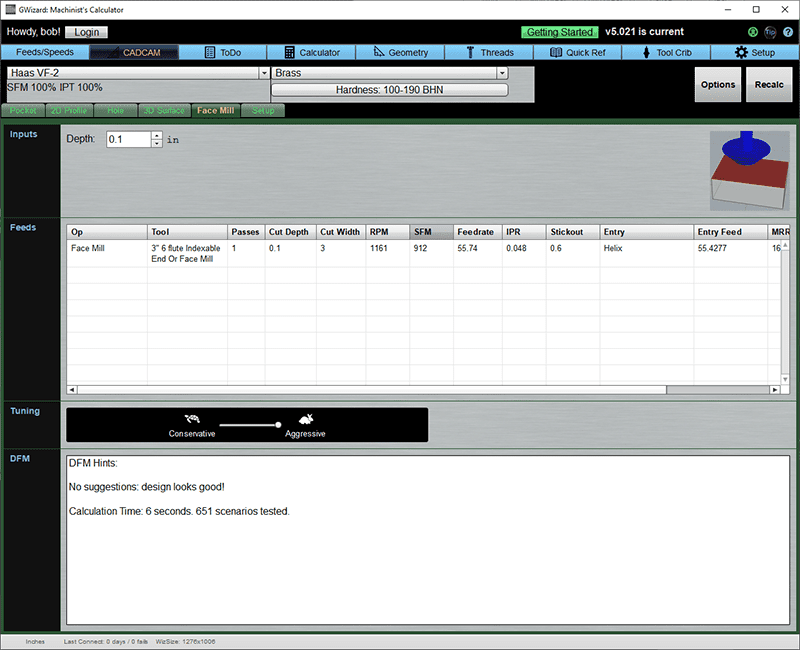The height and width of the screenshot is (650, 800).
Task: Open the Hardness 100-190 BHN selector
Action: (x=390, y=89)
